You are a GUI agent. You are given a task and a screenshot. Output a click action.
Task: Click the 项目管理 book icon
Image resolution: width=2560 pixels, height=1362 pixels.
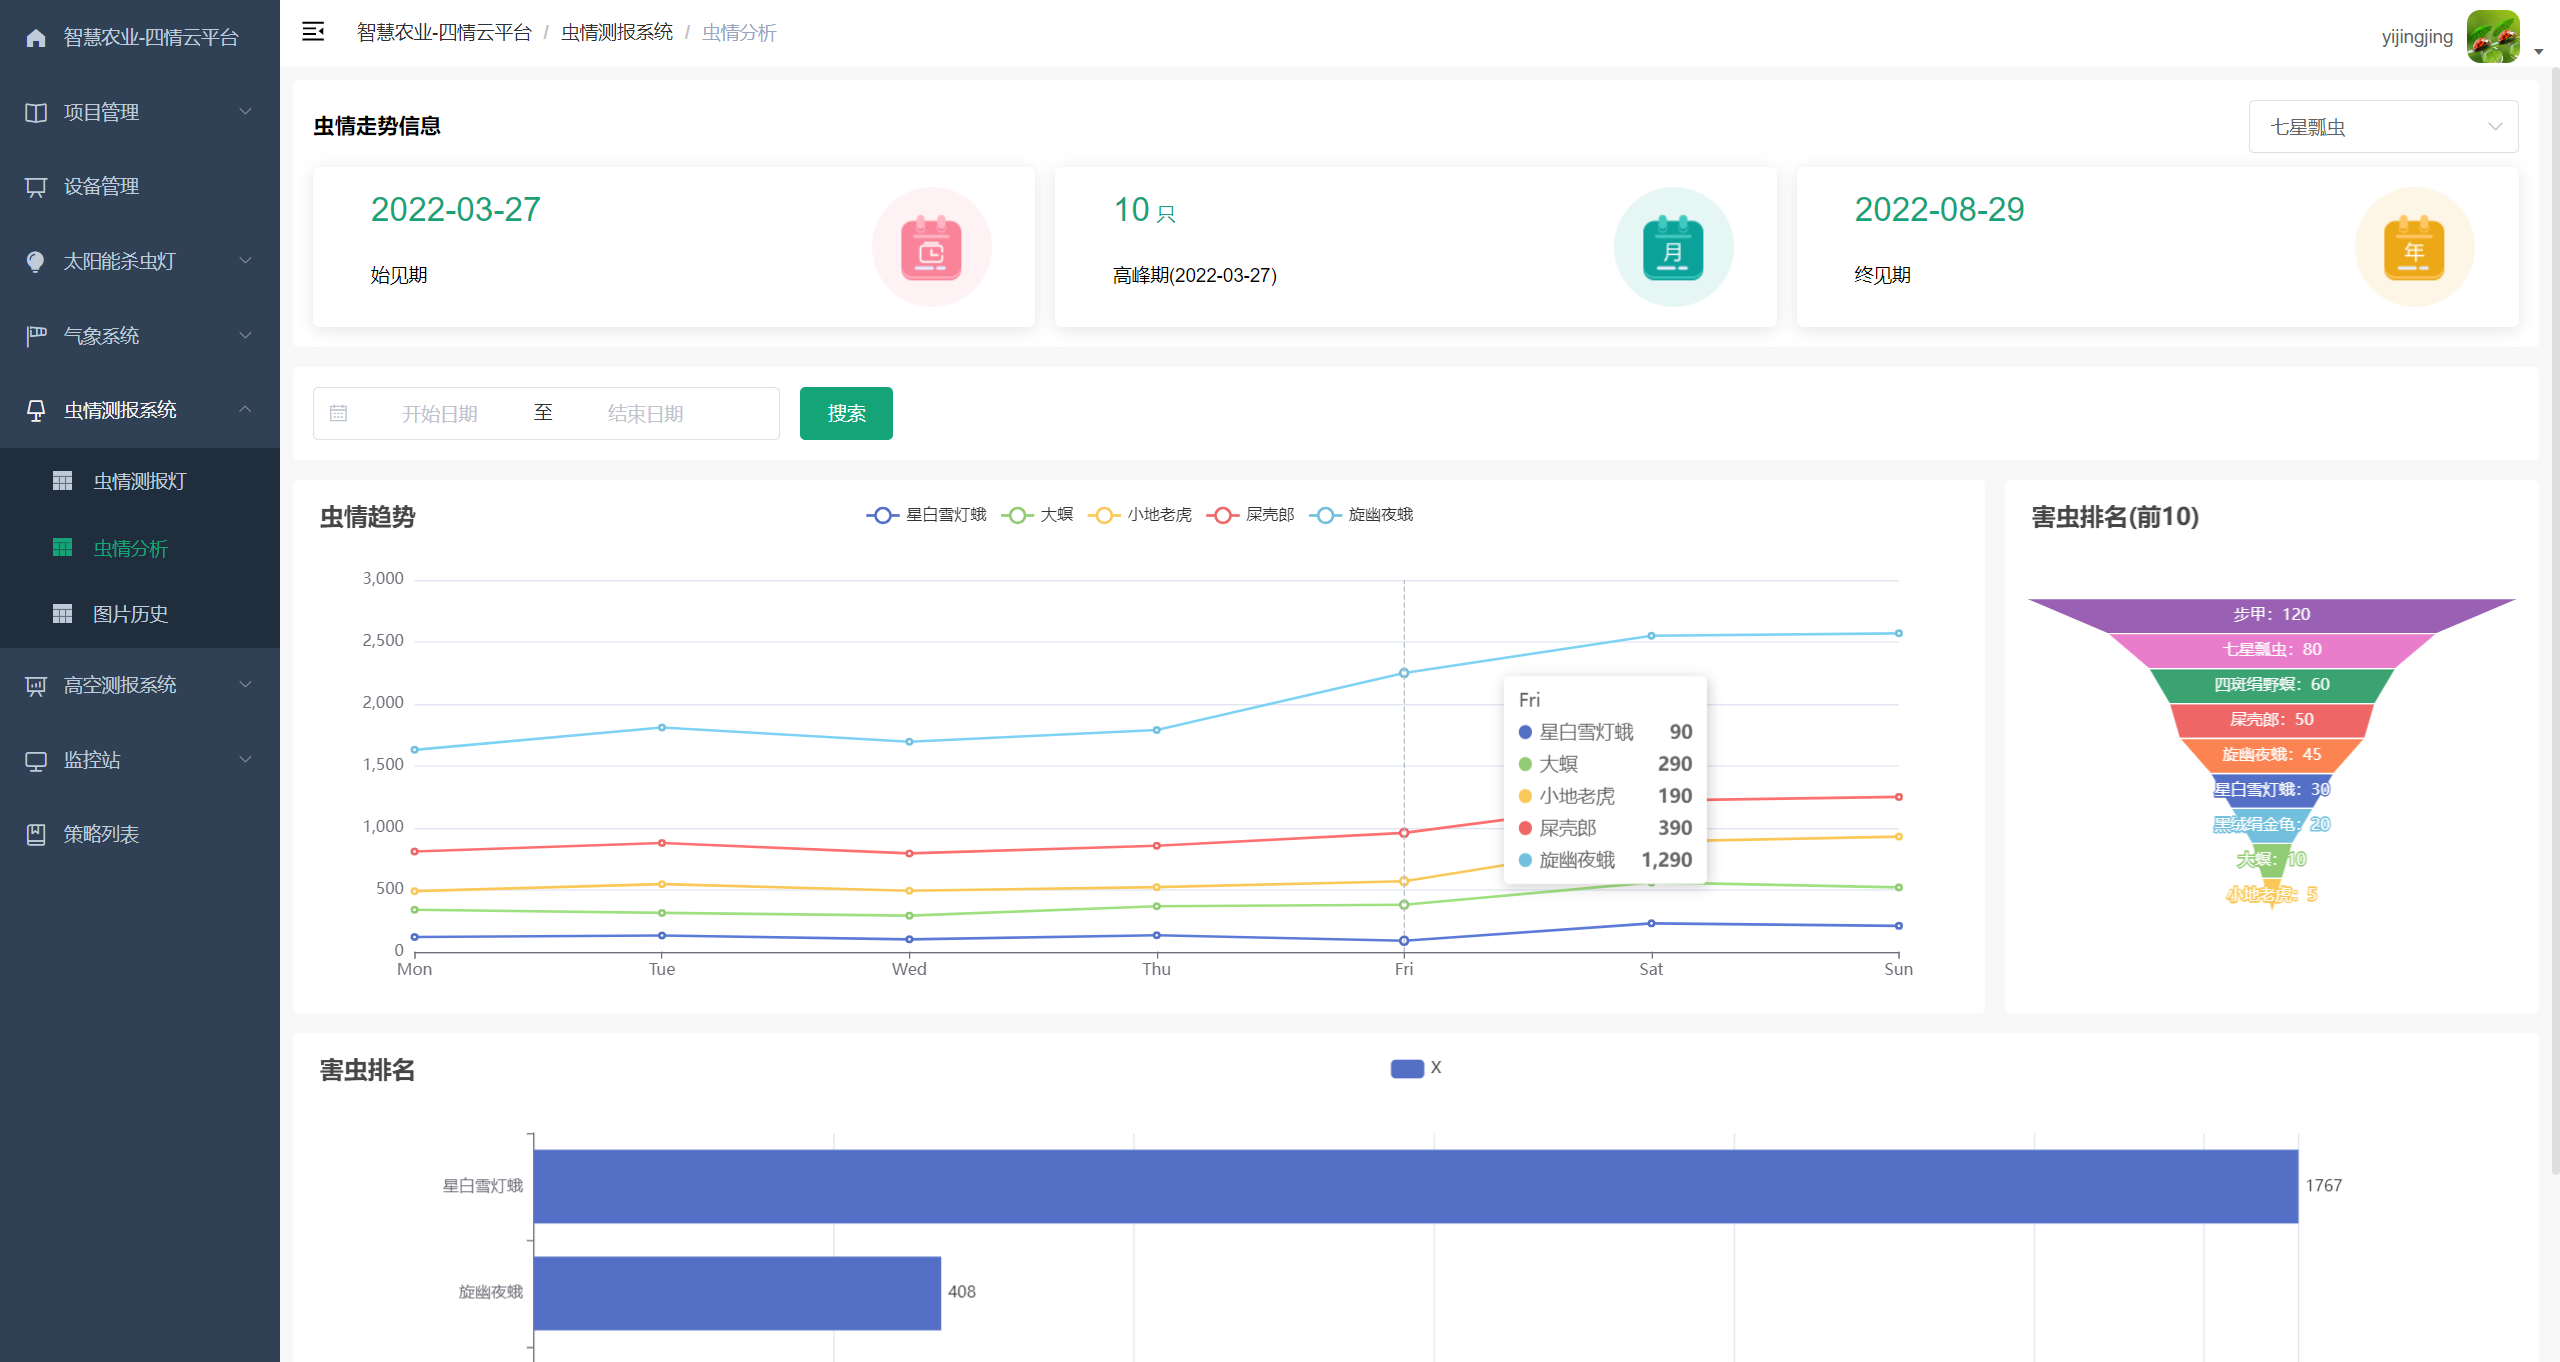click(x=36, y=112)
